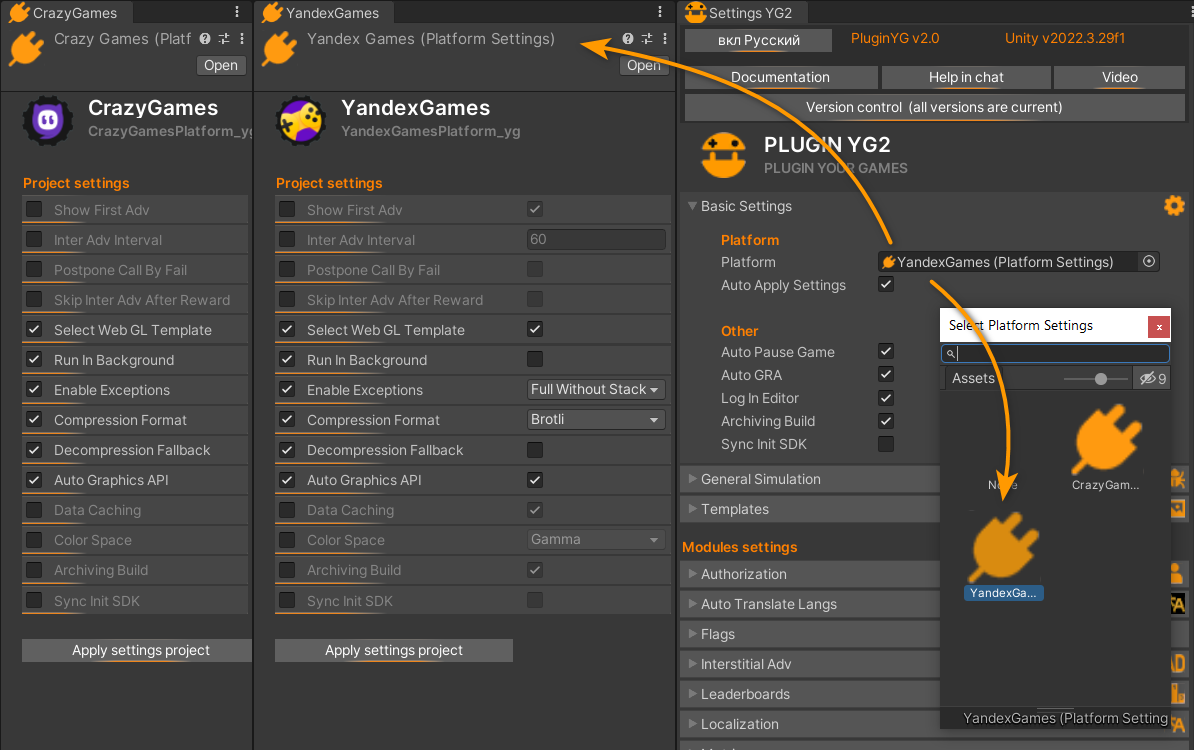1194x750 pixels.
Task: Expand the Leaderboards module
Action: 692,694
